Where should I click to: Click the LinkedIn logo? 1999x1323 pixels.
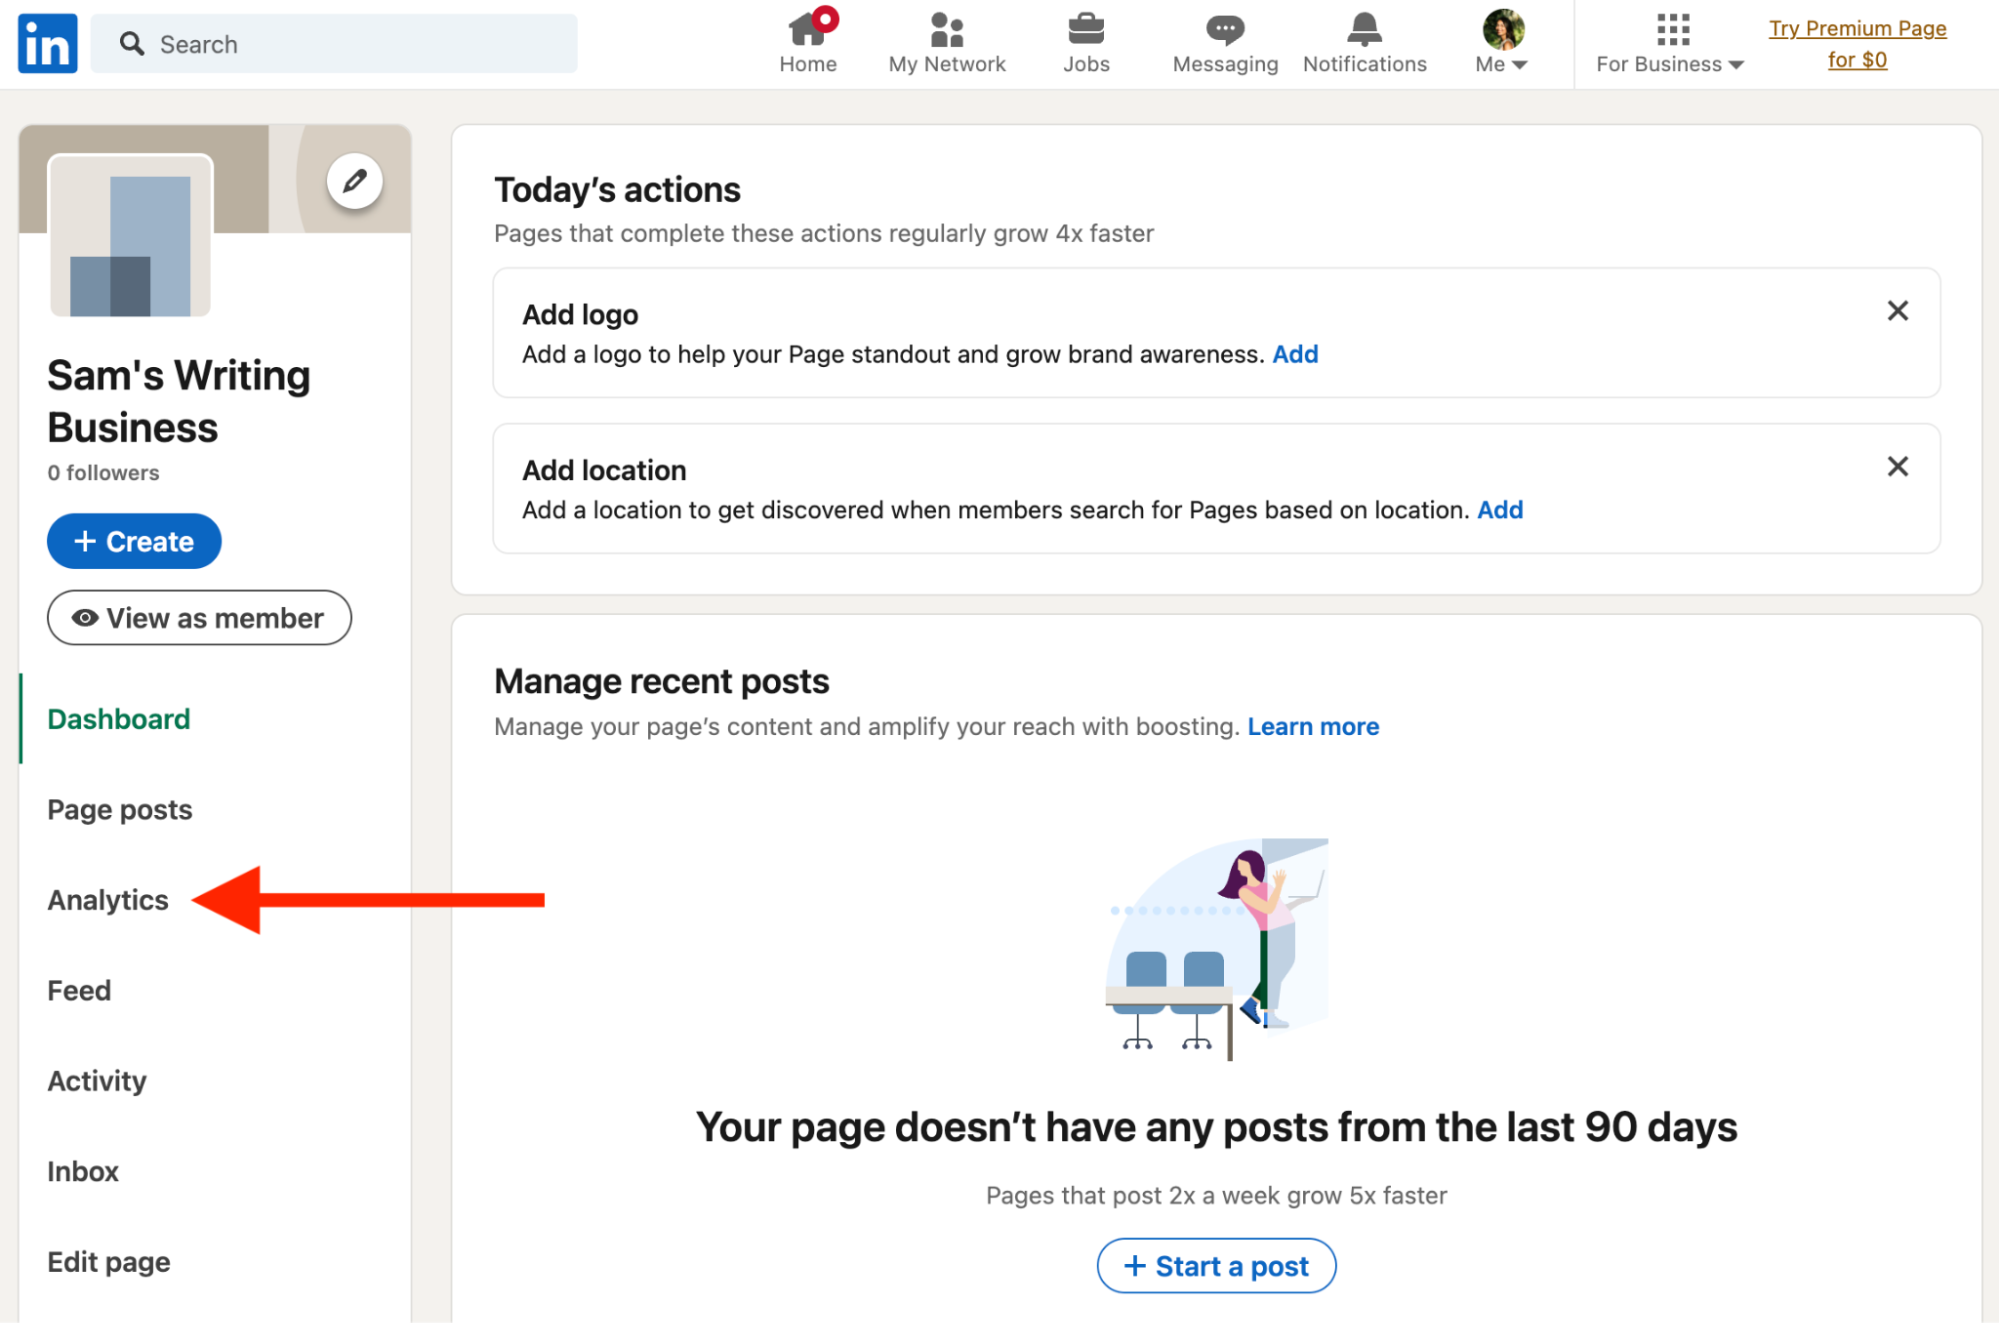46,43
